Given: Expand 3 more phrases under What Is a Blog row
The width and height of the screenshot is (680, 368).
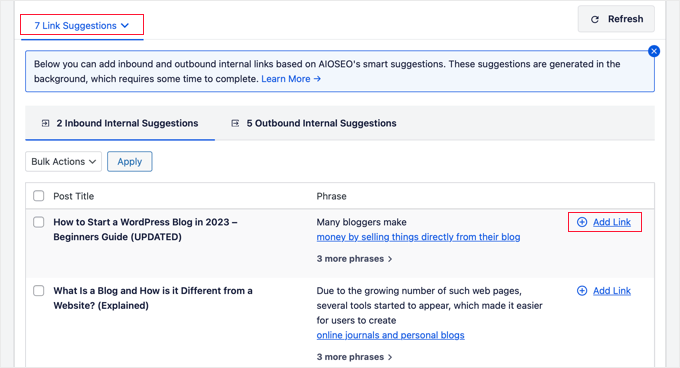Looking at the screenshot, I should pos(354,357).
